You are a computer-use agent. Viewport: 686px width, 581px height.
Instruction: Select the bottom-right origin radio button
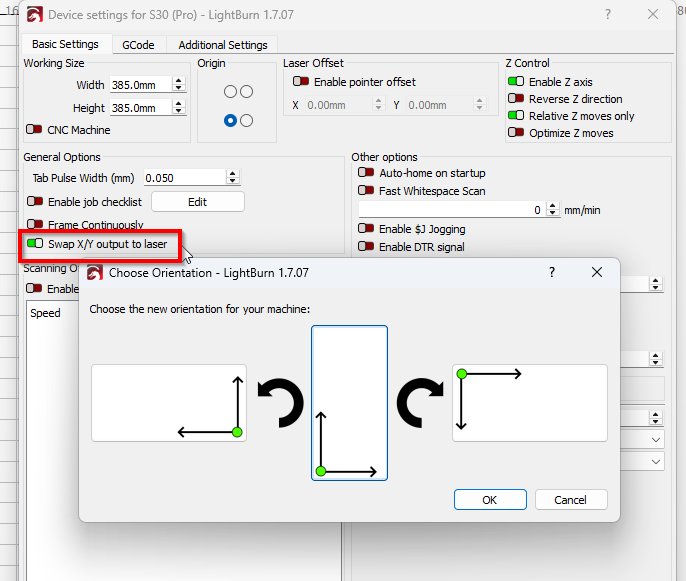click(x=247, y=120)
